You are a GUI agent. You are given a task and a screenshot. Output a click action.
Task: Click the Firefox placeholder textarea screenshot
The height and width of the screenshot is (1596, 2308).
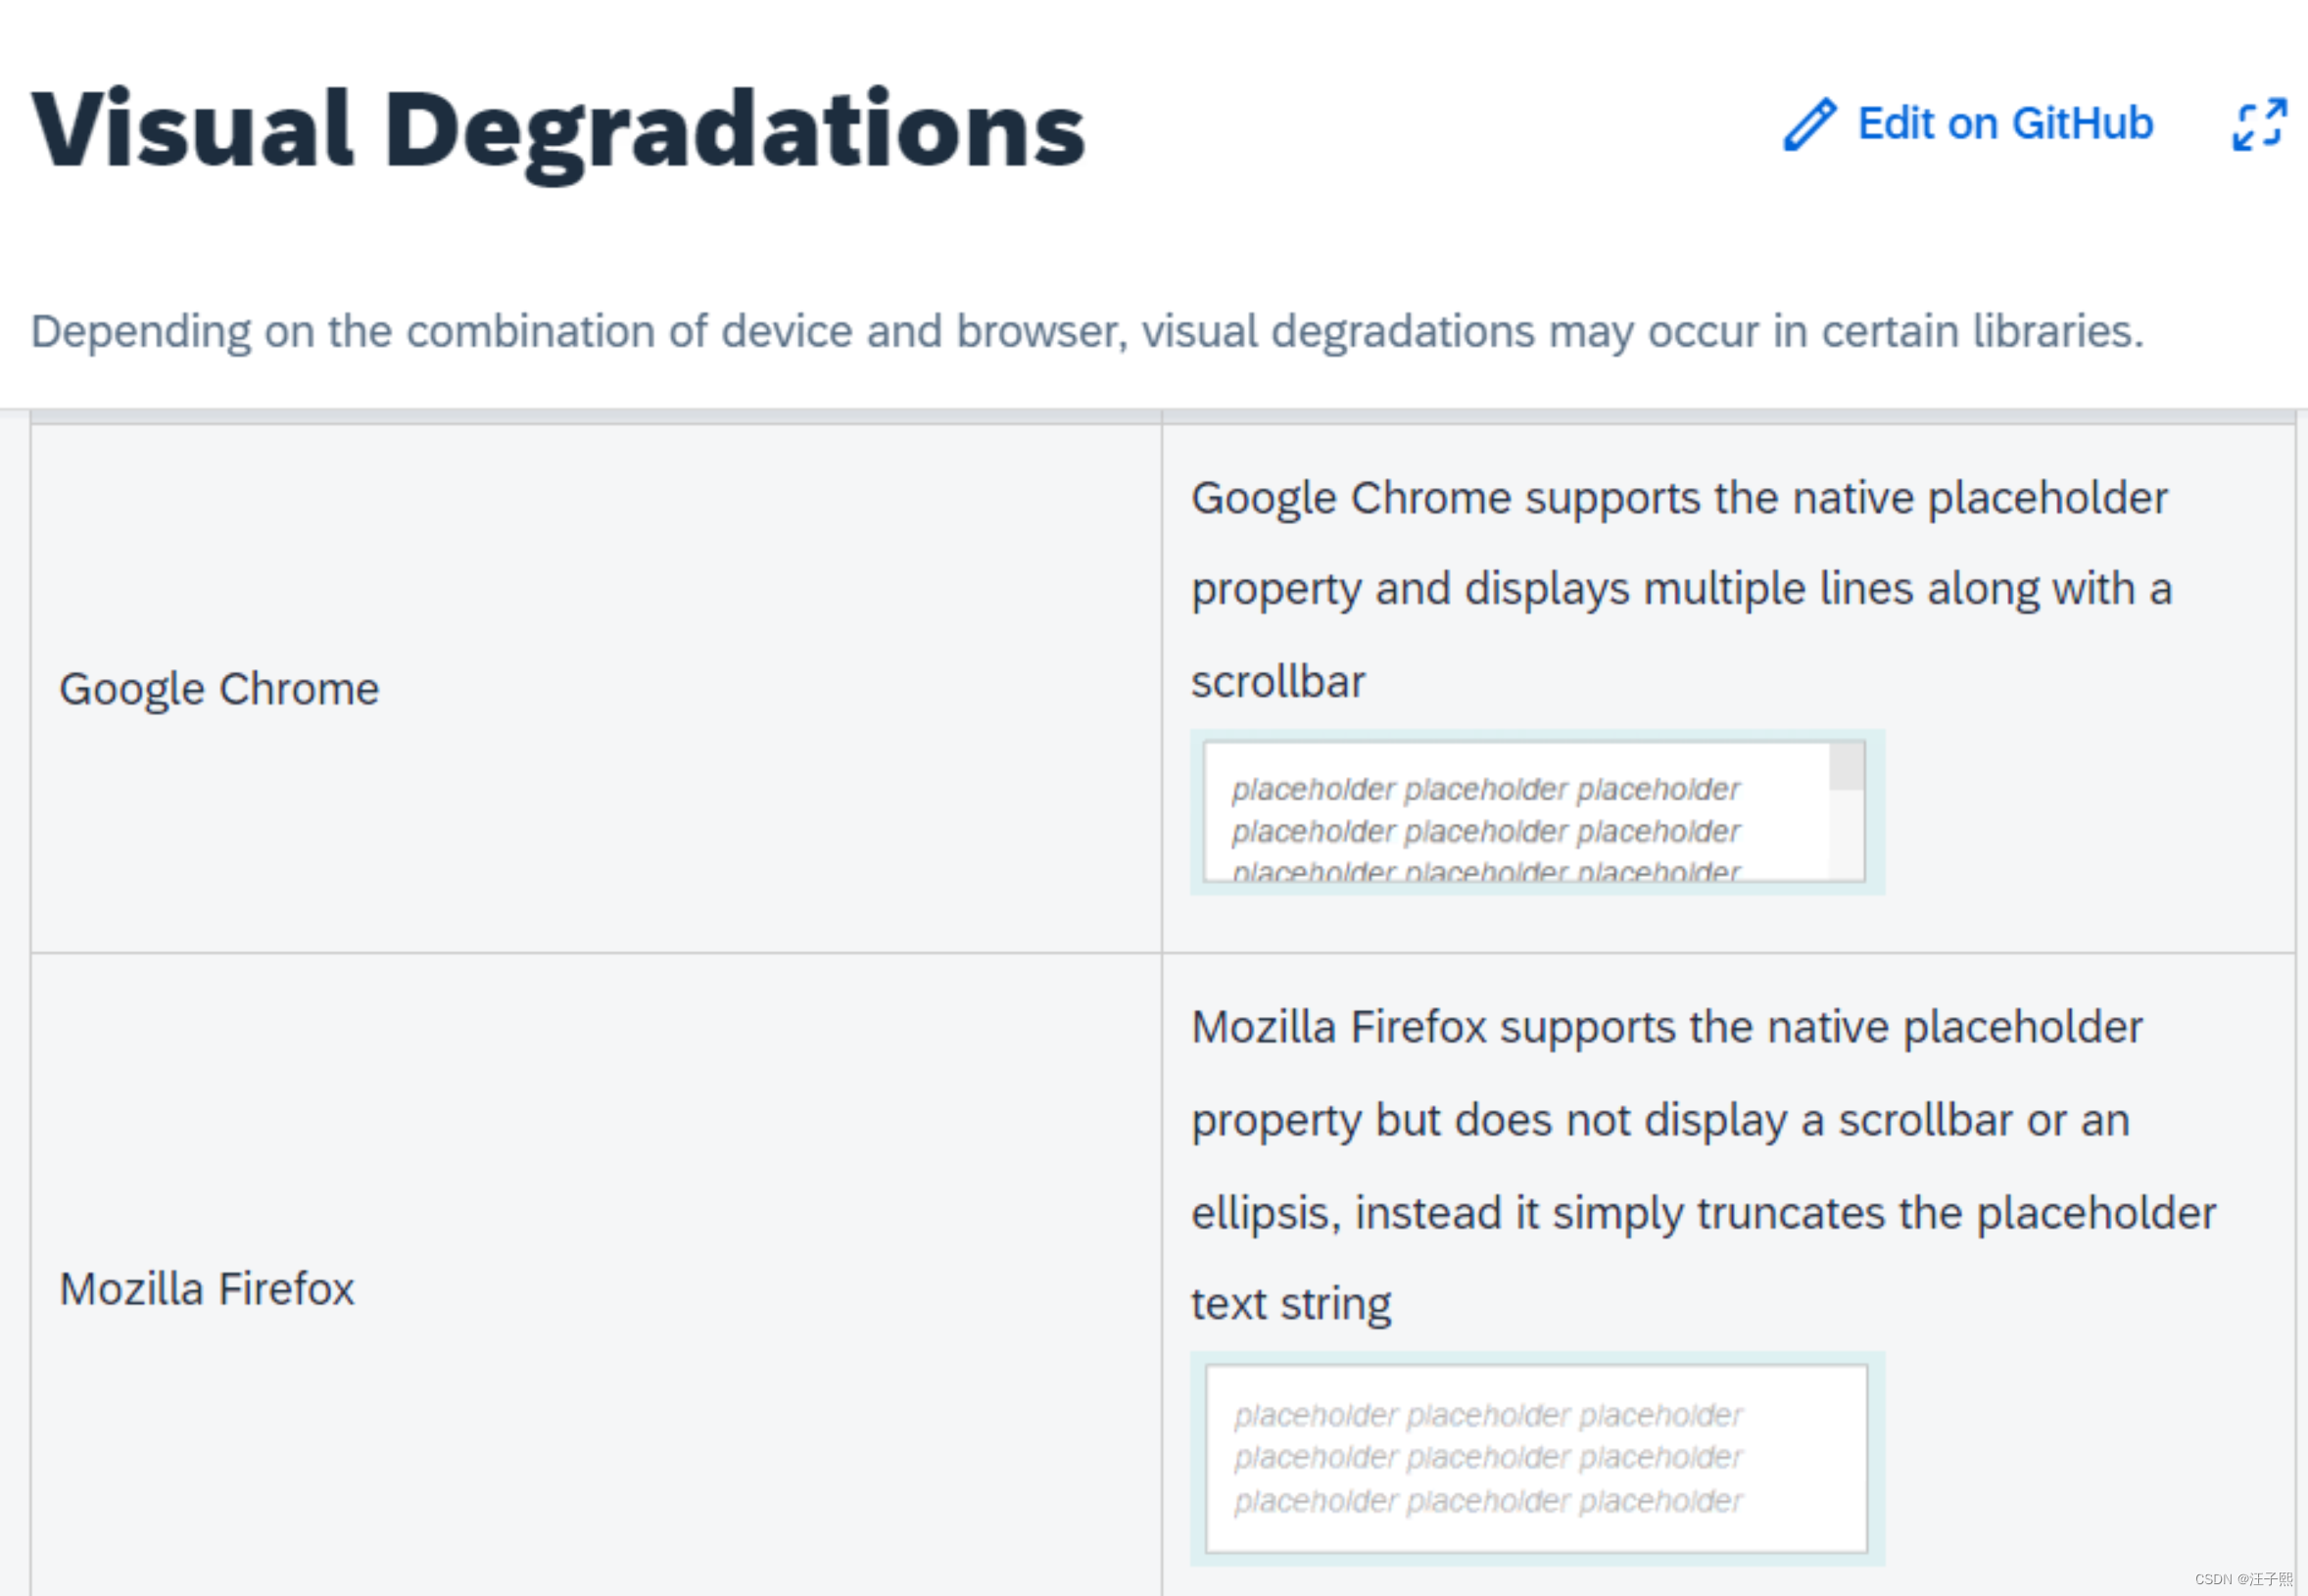point(1537,1458)
